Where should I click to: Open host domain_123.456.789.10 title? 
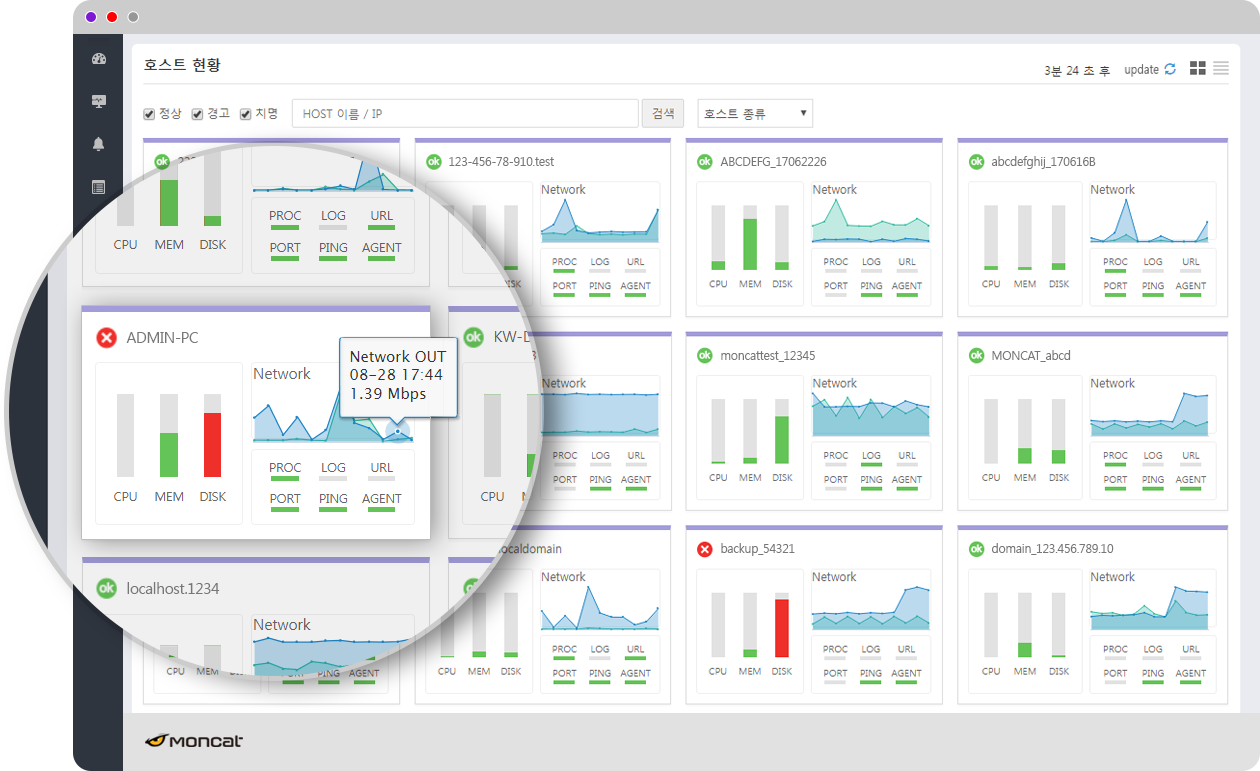tap(1052, 549)
